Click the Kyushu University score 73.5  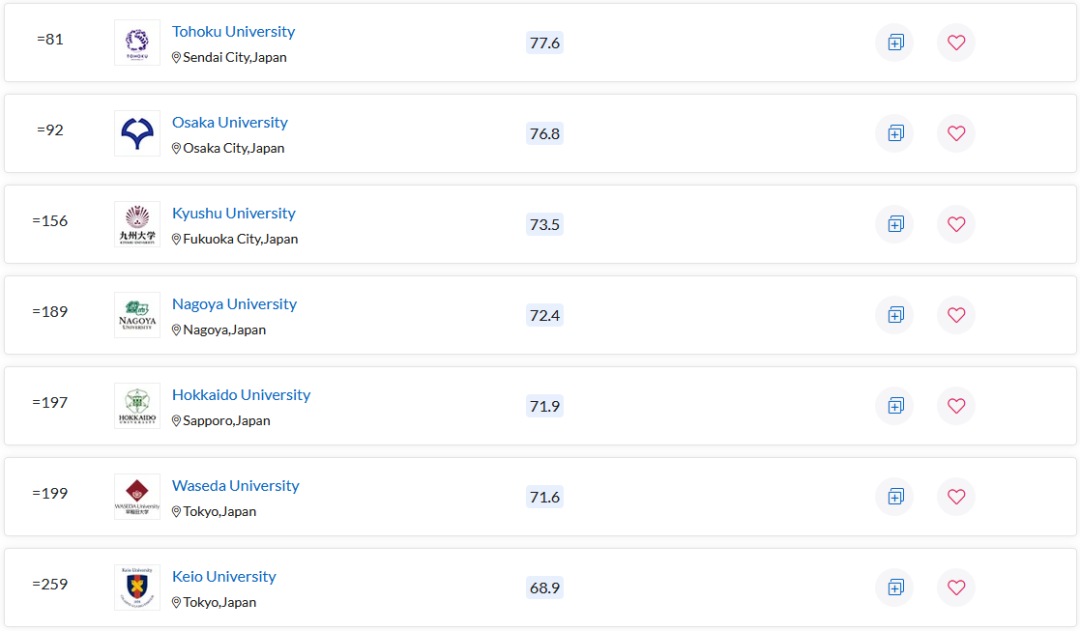point(545,225)
